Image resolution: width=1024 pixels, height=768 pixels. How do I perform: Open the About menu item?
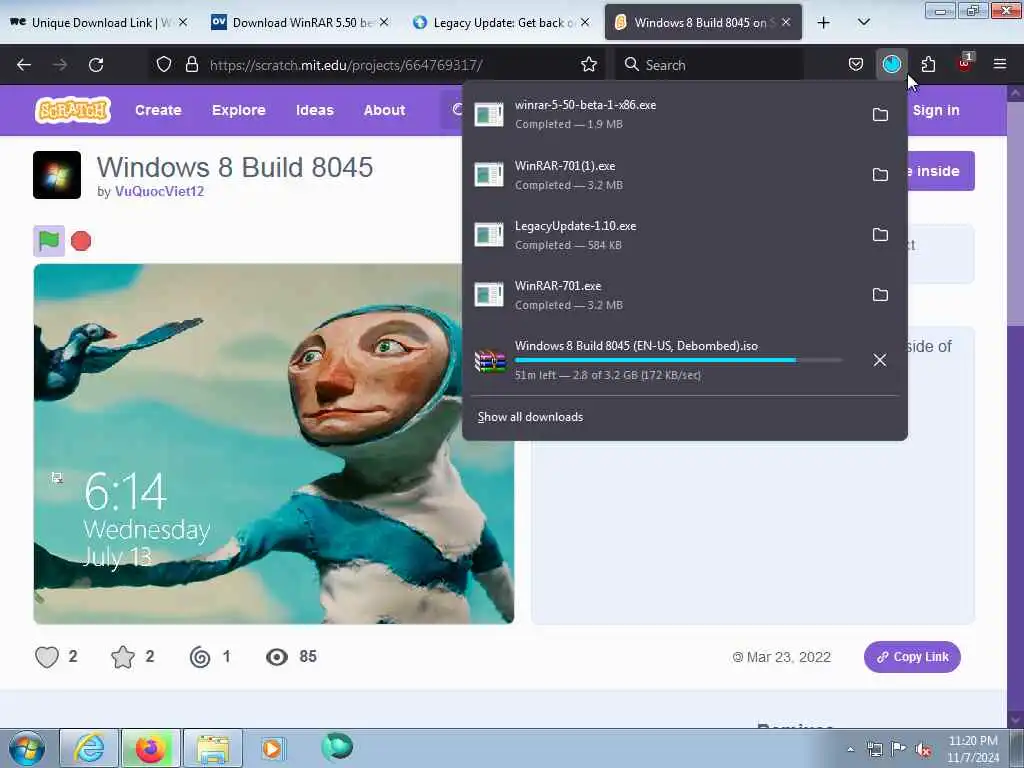point(384,110)
